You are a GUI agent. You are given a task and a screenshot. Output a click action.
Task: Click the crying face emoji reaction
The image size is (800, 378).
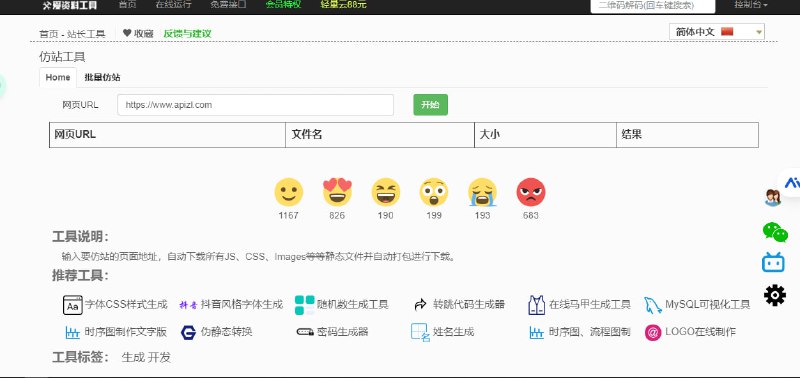tap(482, 192)
